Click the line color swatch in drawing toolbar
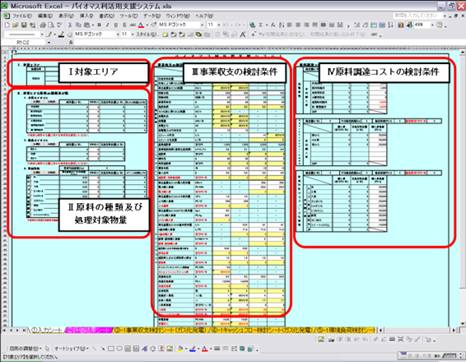 pos(192,349)
